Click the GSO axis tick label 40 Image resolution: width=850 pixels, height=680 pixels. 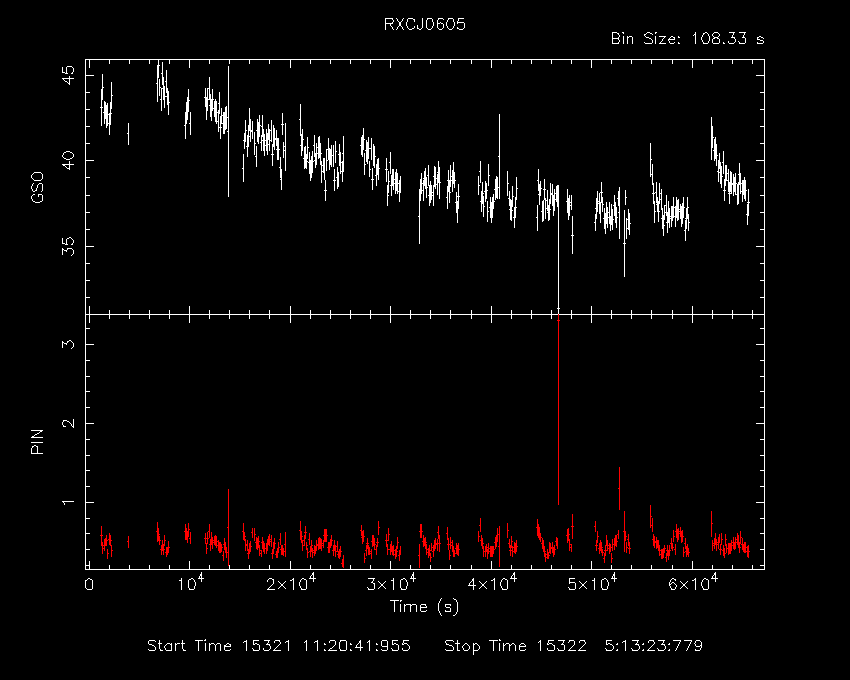[x=69, y=161]
